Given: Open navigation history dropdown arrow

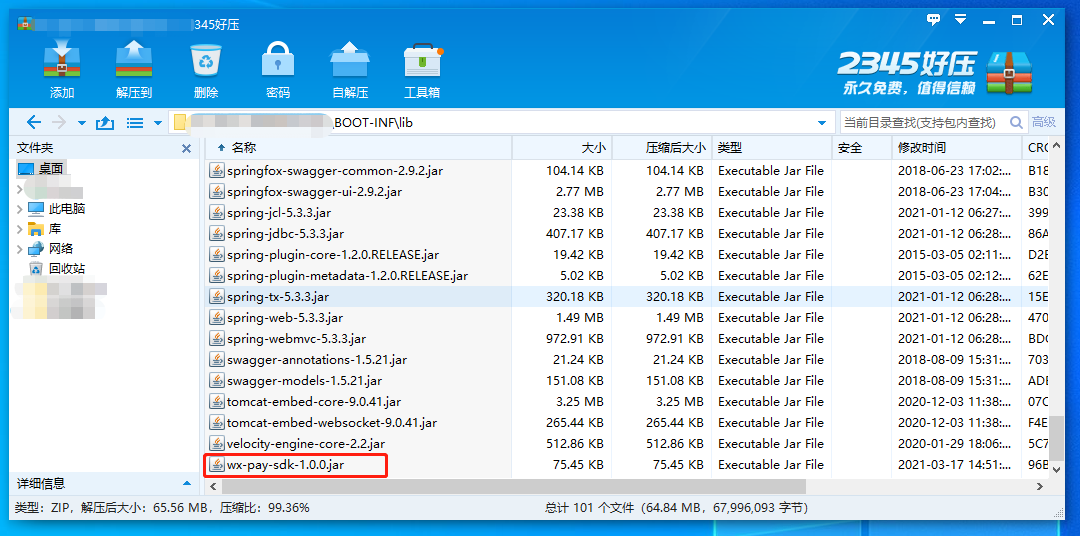Looking at the screenshot, I should tap(81, 123).
